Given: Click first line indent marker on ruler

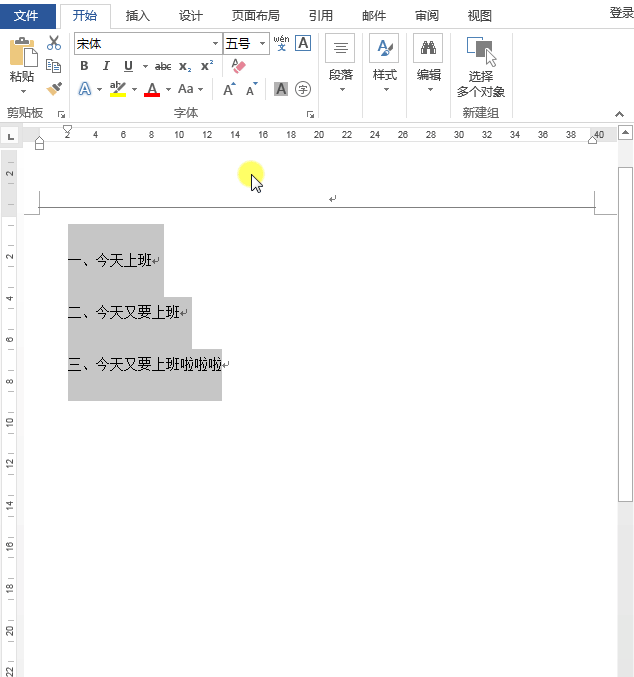Looking at the screenshot, I should [67, 129].
